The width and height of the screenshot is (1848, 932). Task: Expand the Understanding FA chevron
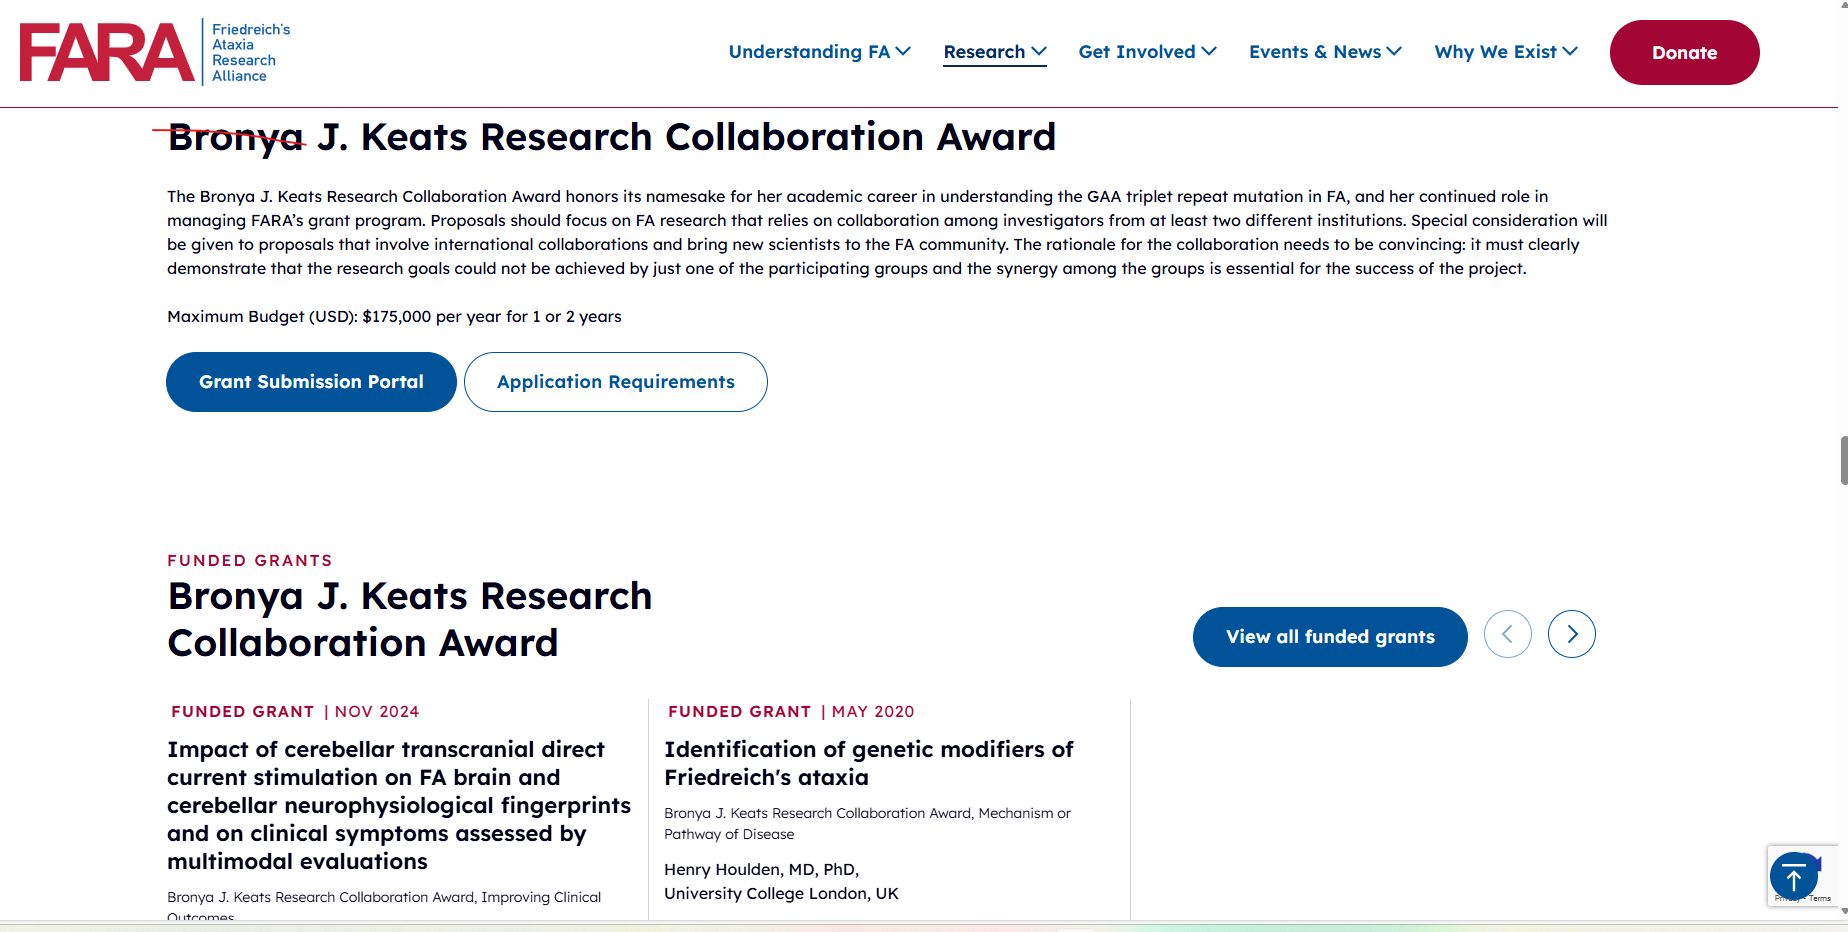pyautogui.click(x=903, y=51)
